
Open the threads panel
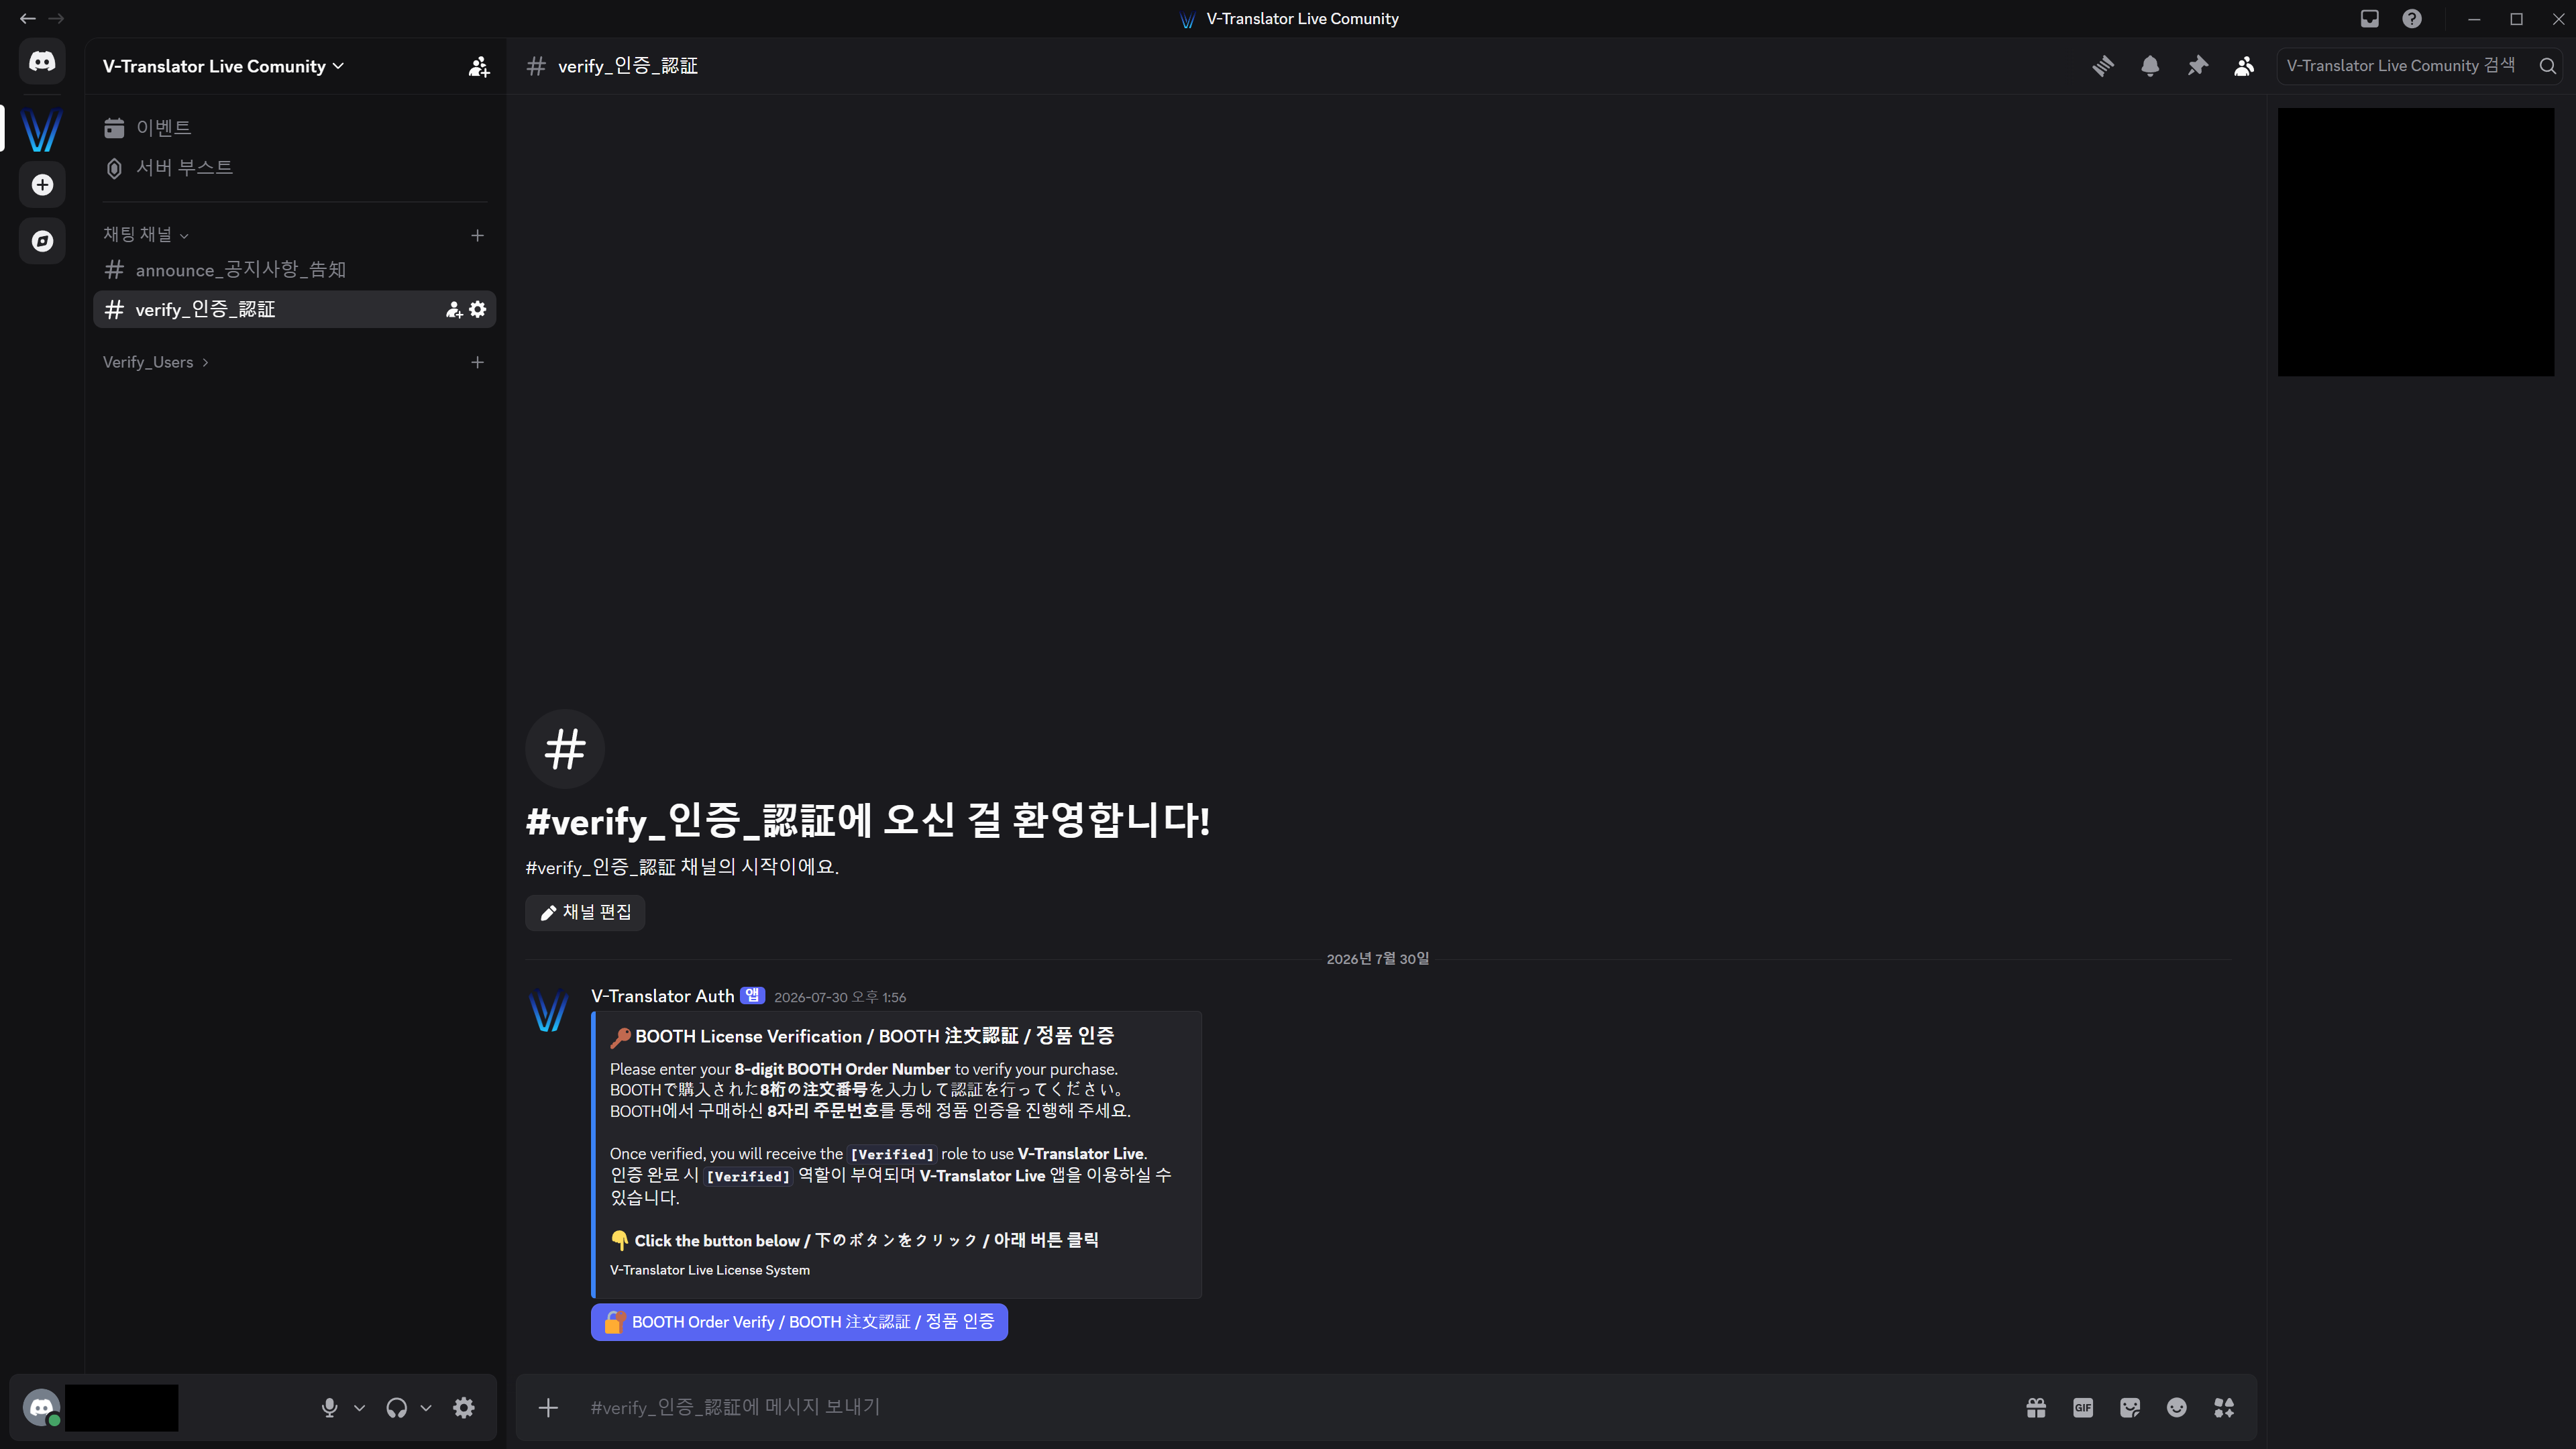click(x=2103, y=66)
